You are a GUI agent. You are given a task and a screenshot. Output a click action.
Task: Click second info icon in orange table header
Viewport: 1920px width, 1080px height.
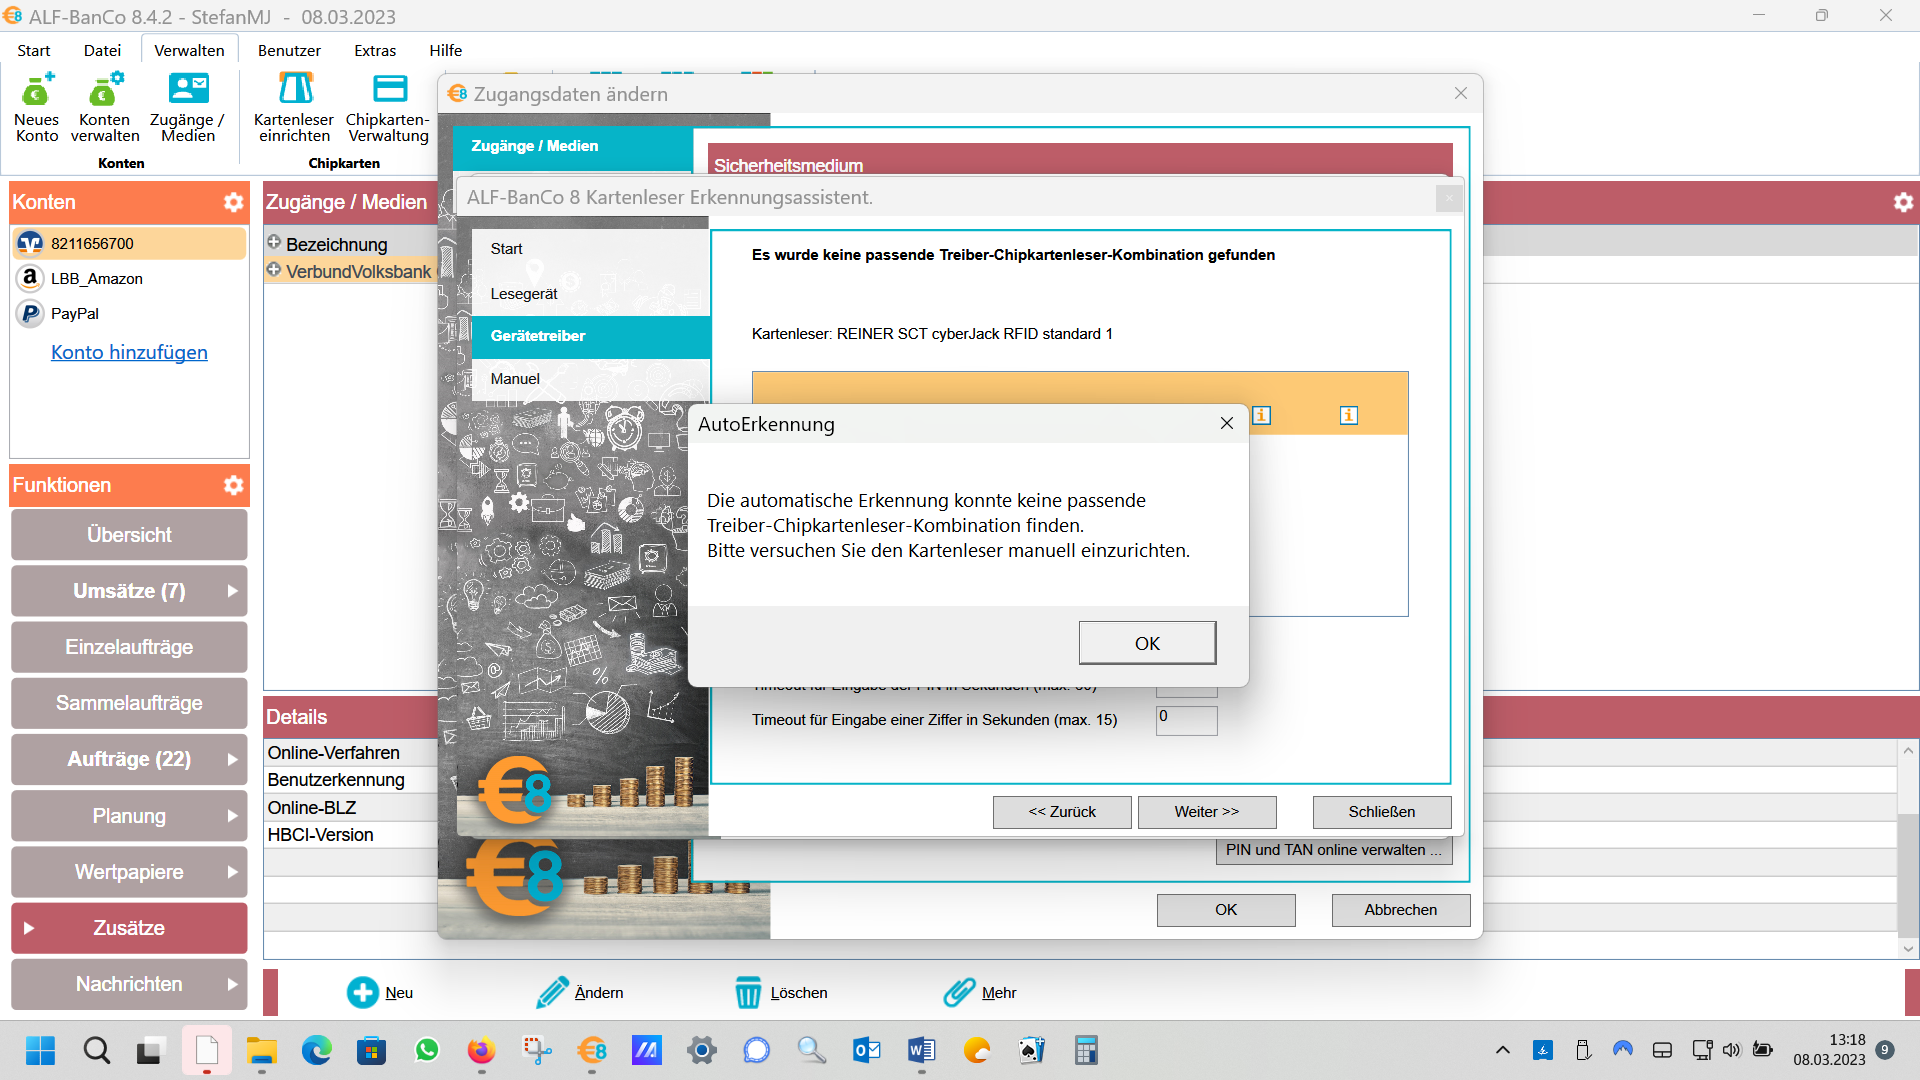pos(1349,415)
